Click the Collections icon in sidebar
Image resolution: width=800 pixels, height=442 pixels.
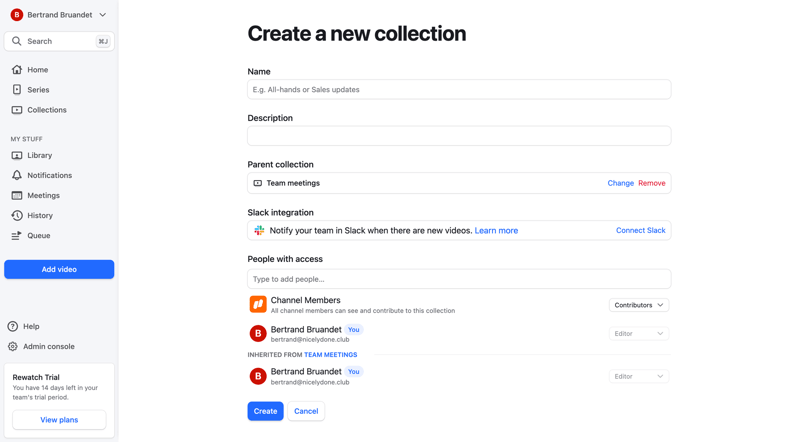point(17,110)
